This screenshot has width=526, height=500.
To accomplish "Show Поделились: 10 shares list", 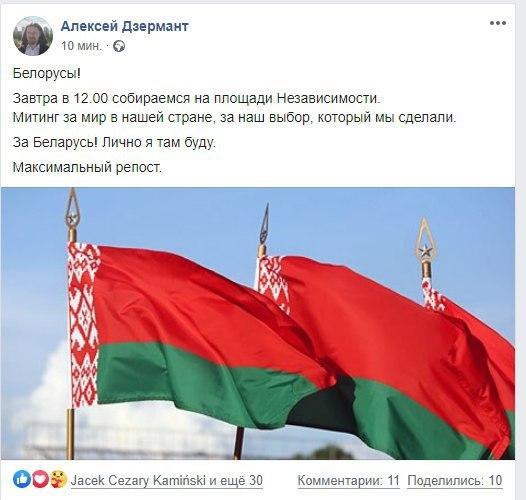I will coord(455,480).
